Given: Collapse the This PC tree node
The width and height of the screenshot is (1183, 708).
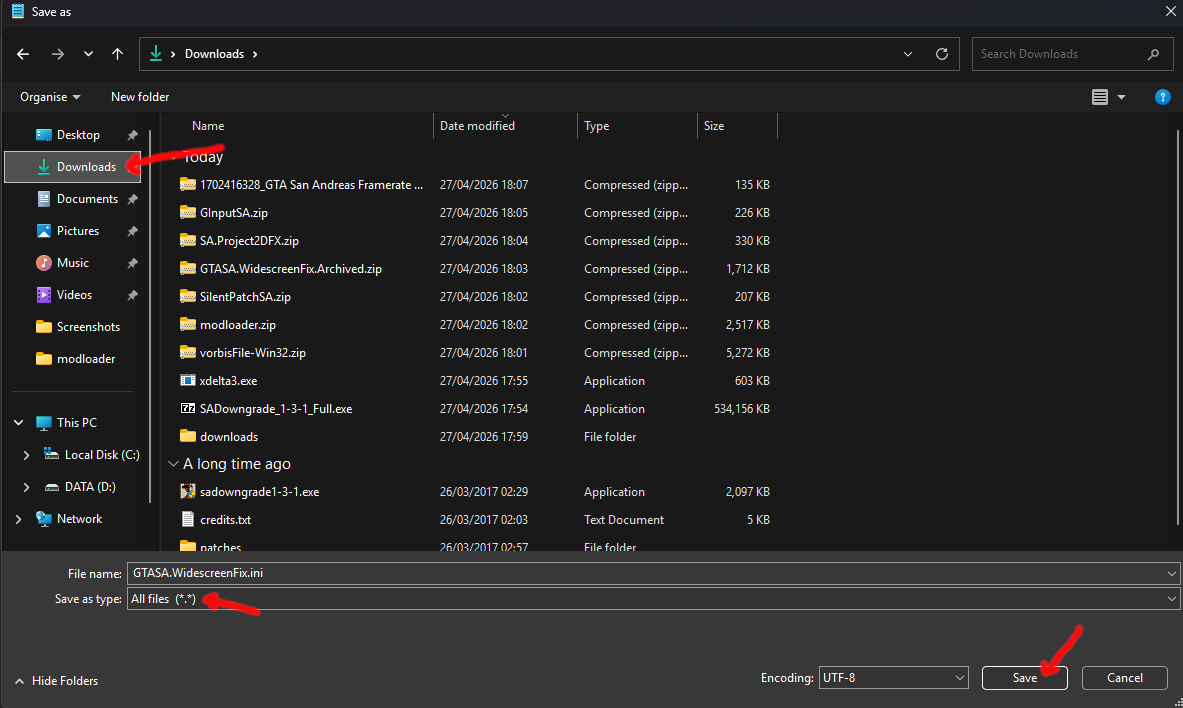Looking at the screenshot, I should point(19,423).
